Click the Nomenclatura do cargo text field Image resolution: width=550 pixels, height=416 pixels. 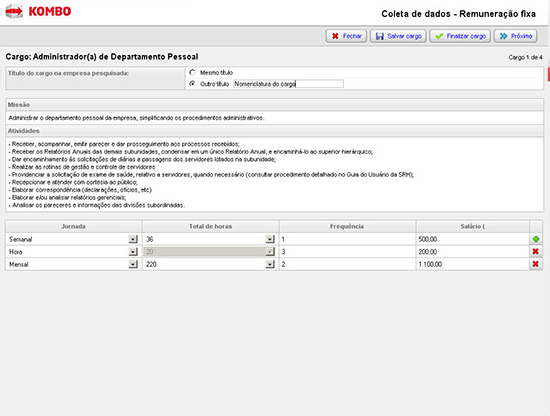point(288,84)
